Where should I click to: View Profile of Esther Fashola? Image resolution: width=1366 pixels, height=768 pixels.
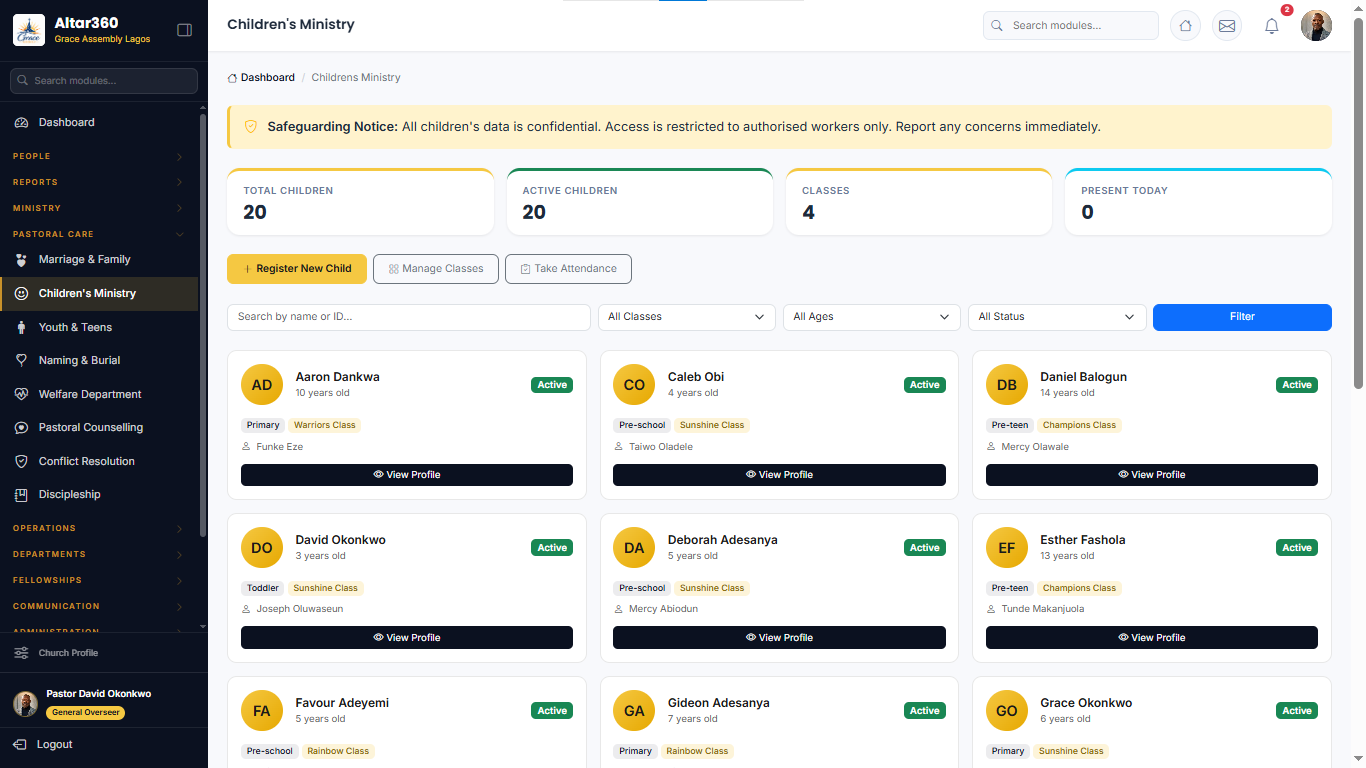pos(1152,638)
